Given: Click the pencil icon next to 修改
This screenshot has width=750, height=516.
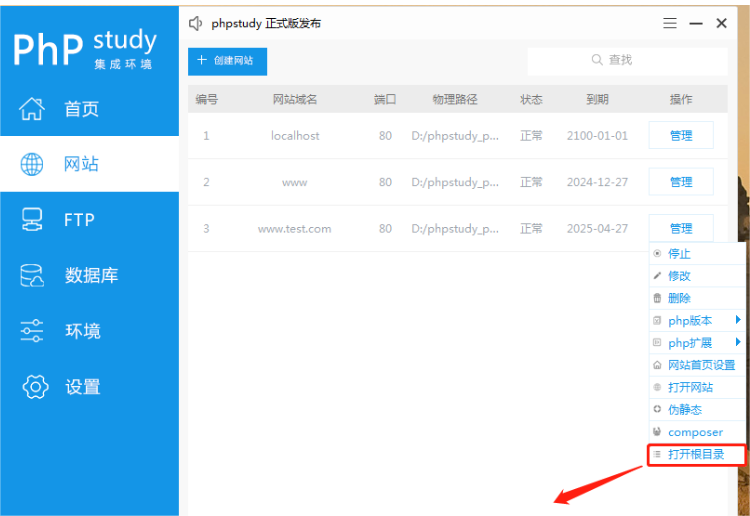Looking at the screenshot, I should click(657, 276).
